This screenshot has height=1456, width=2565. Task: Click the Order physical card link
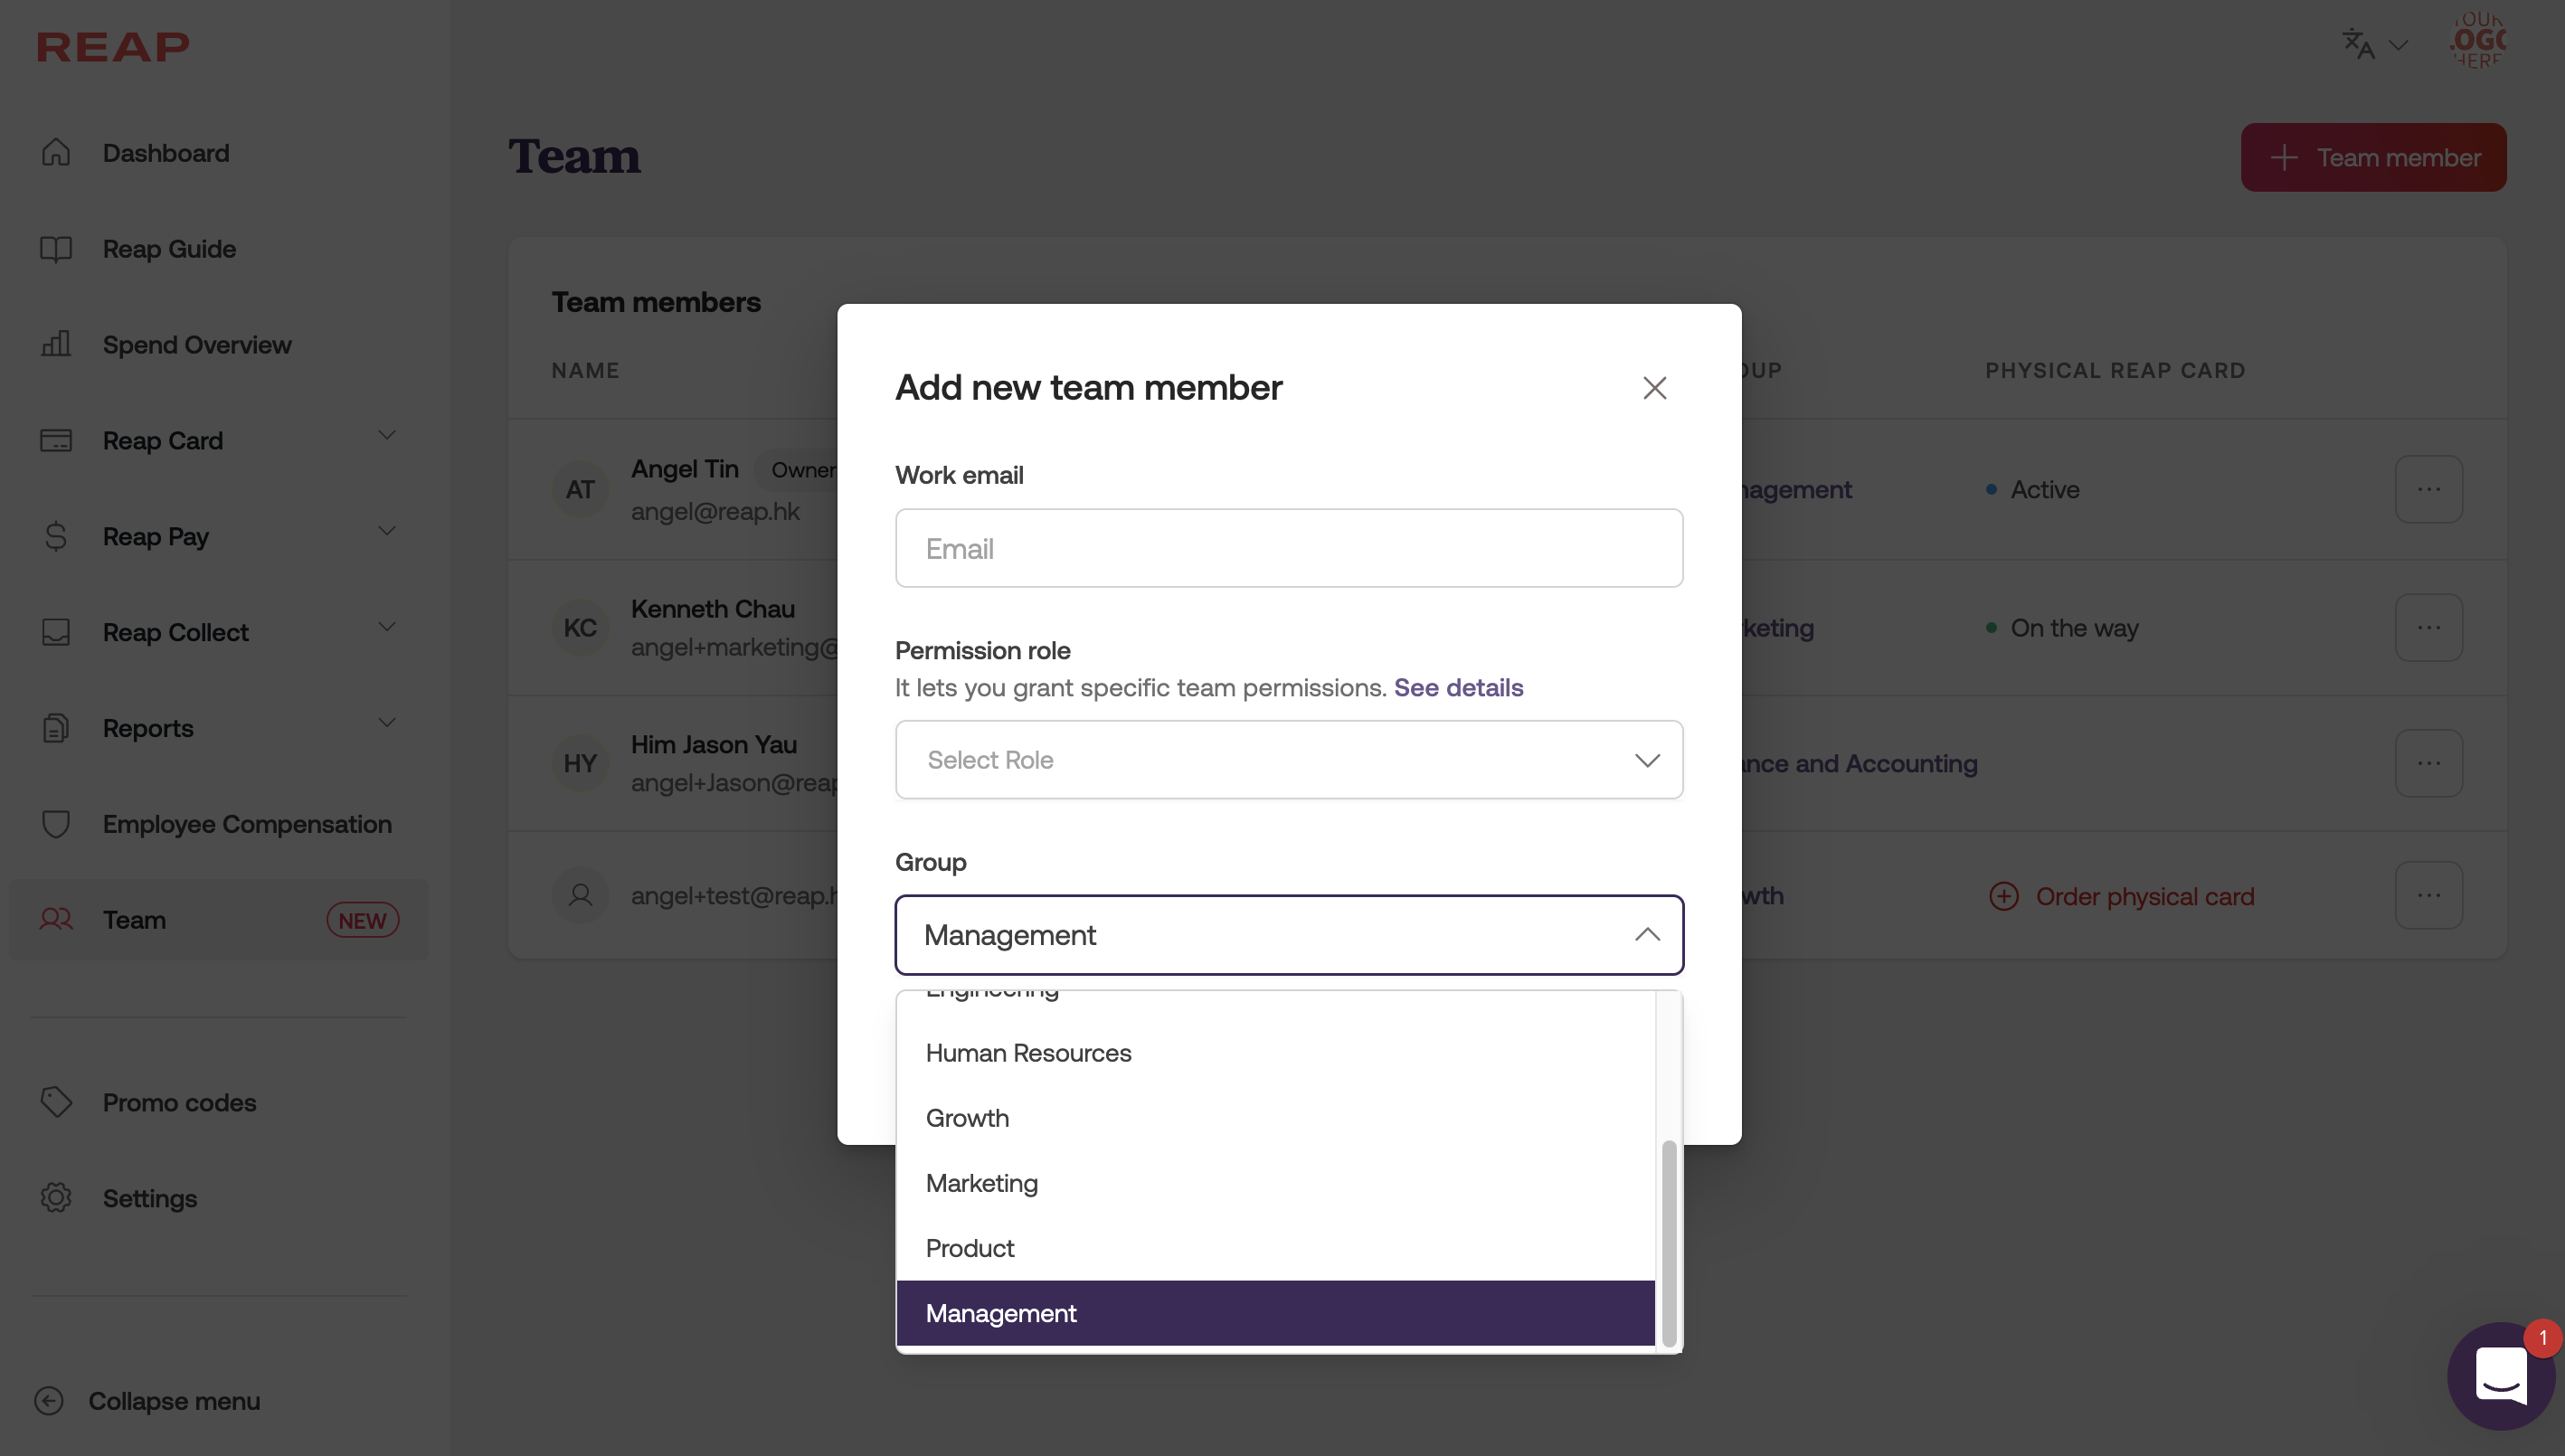coord(2144,896)
